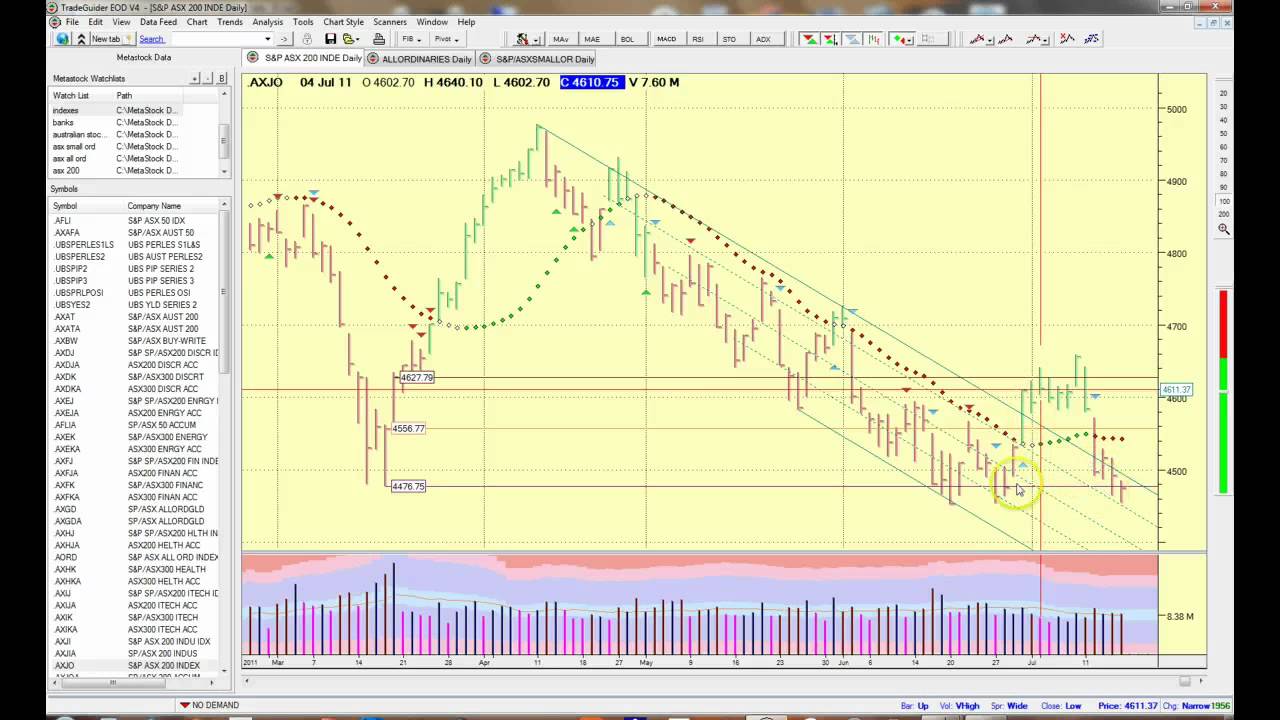This screenshot has height=720, width=1280.
Task: Click the plus button in Metastock Watchlists header
Action: pos(197,78)
